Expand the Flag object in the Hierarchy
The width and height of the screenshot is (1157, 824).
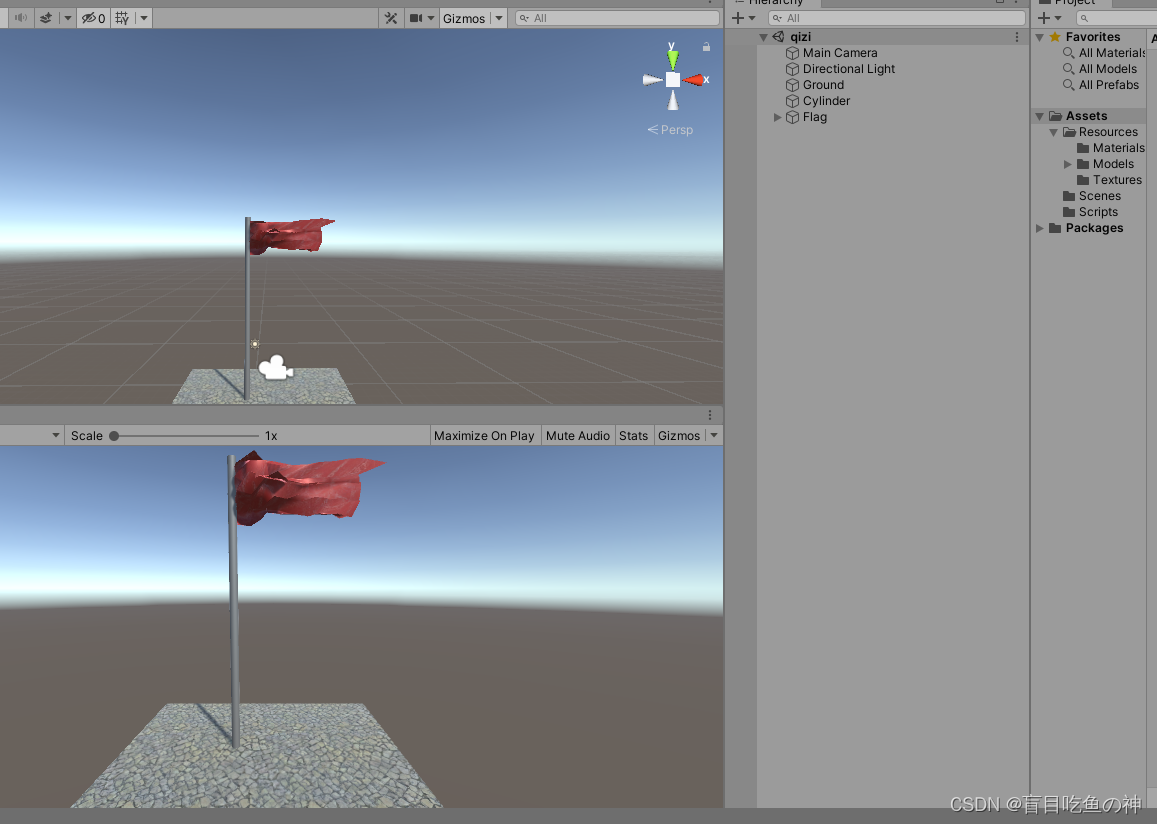pyautogui.click(x=778, y=117)
